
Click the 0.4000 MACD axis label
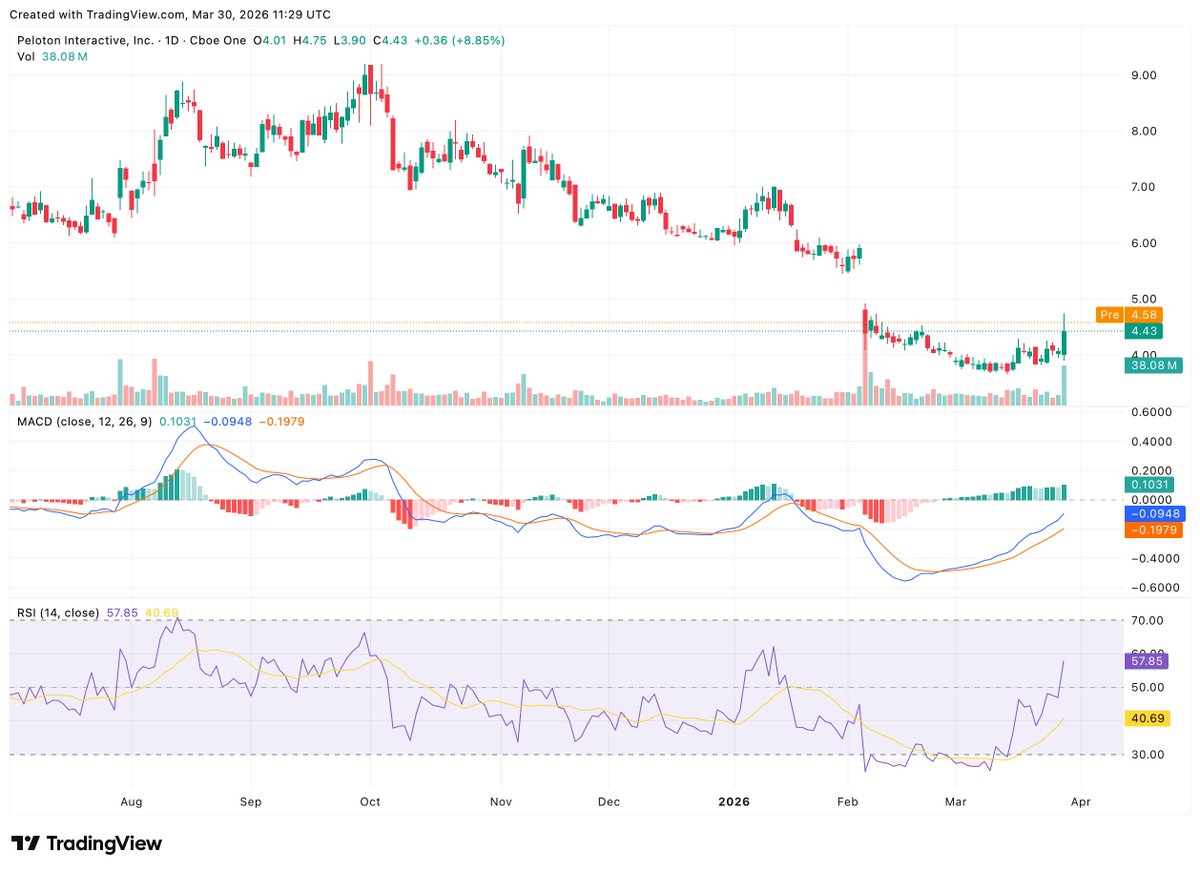tap(1150, 441)
